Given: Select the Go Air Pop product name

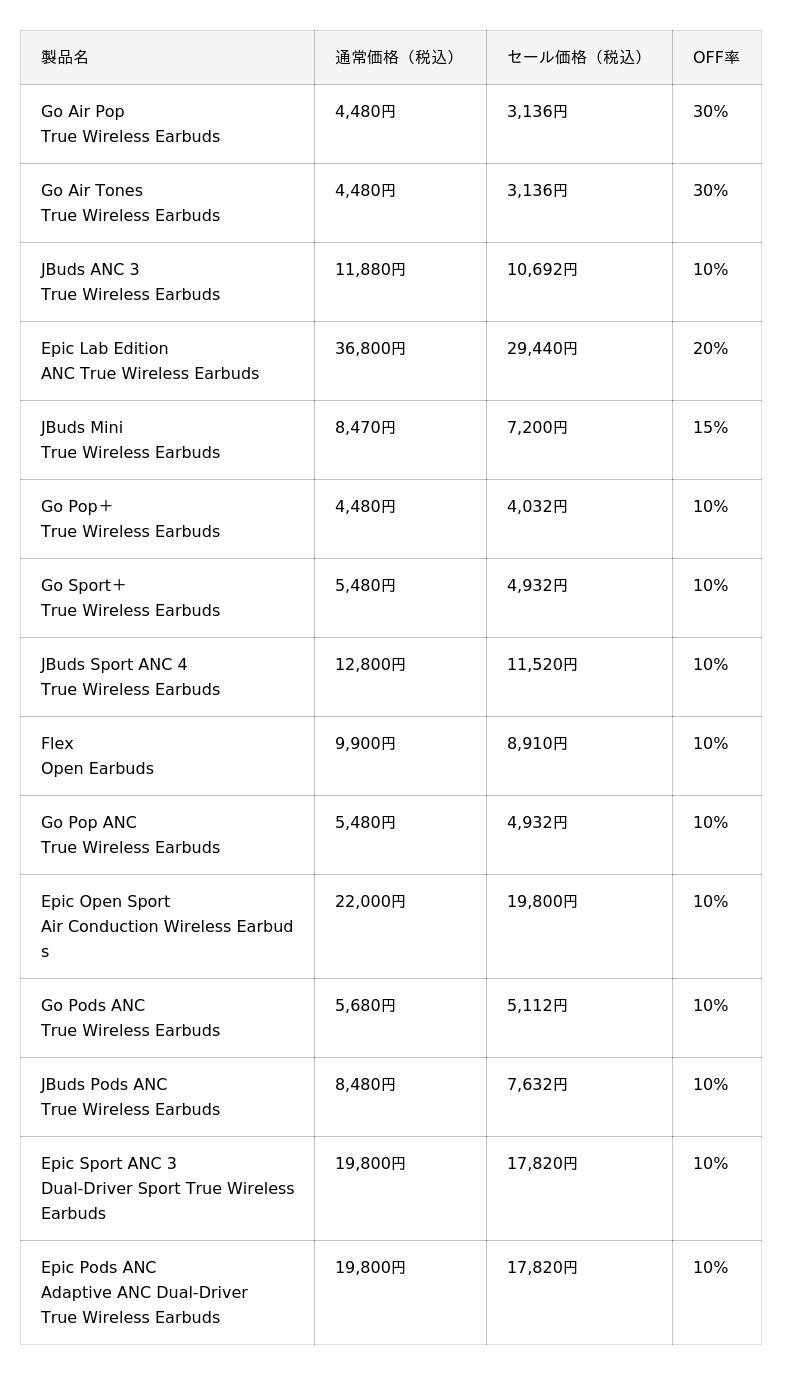Looking at the screenshot, I should tap(83, 112).
